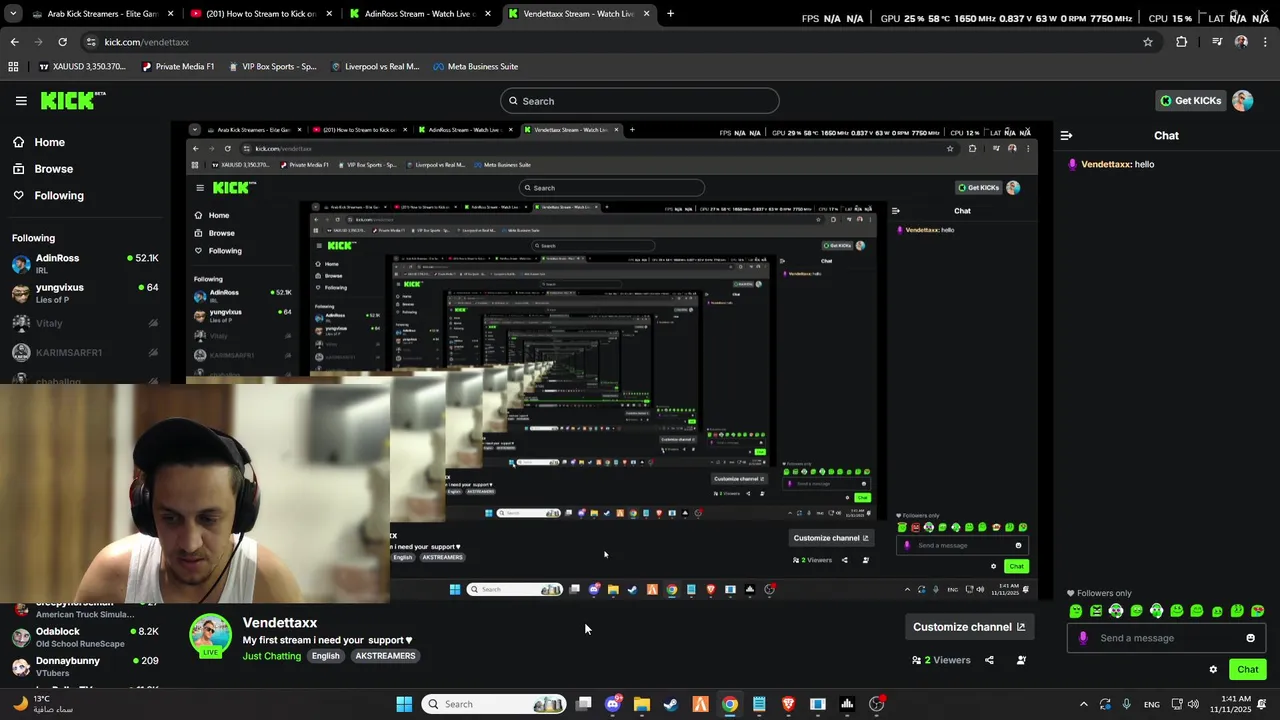
Task: Open Vitaly offline channel in sidebar
Action: (85, 323)
